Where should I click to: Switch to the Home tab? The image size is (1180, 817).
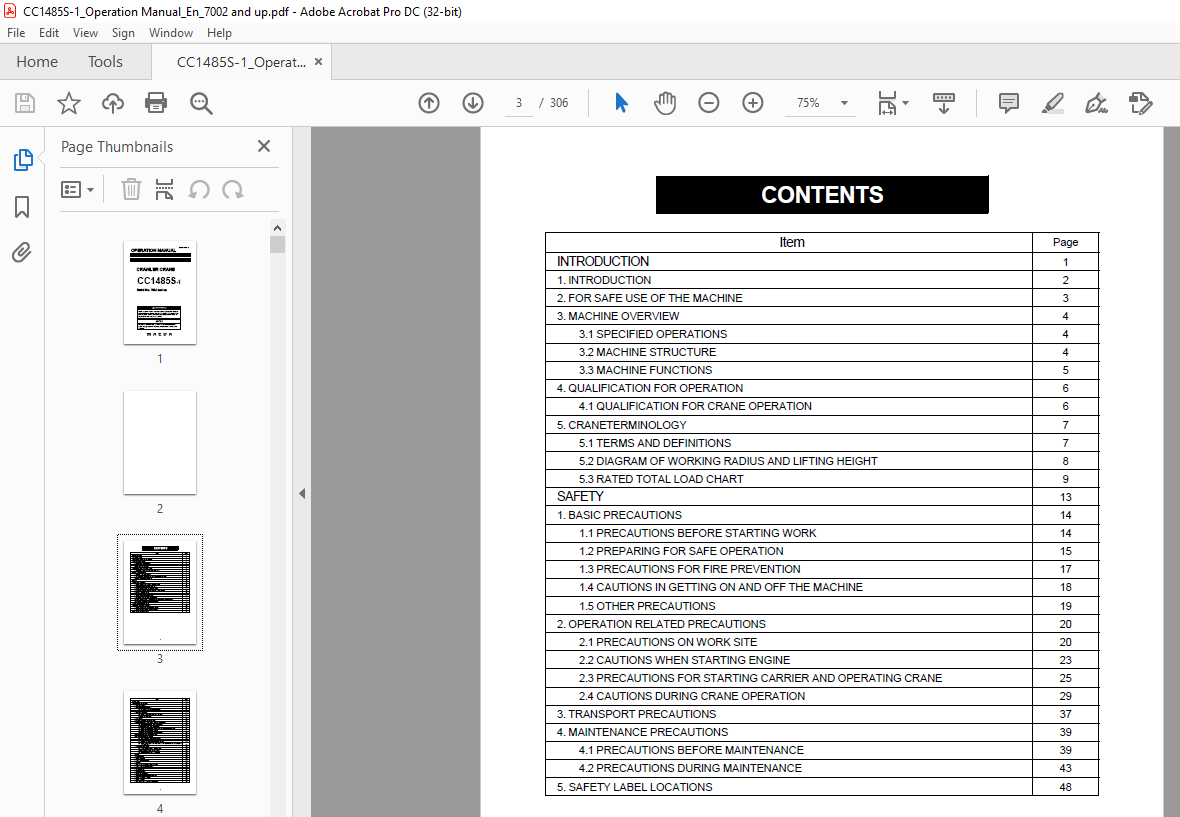37,62
